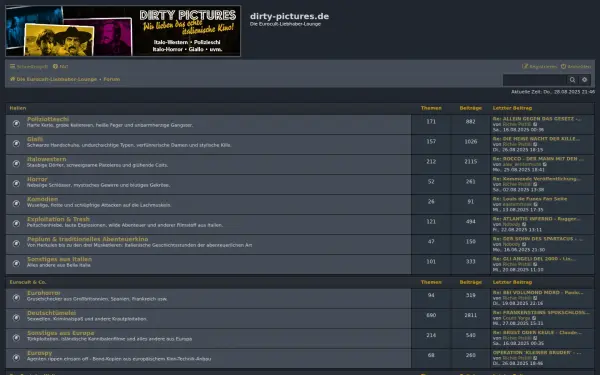The height and width of the screenshot is (375, 600).
Task: Open last post BRUST ODER KEULE
Action: [x=537, y=333]
